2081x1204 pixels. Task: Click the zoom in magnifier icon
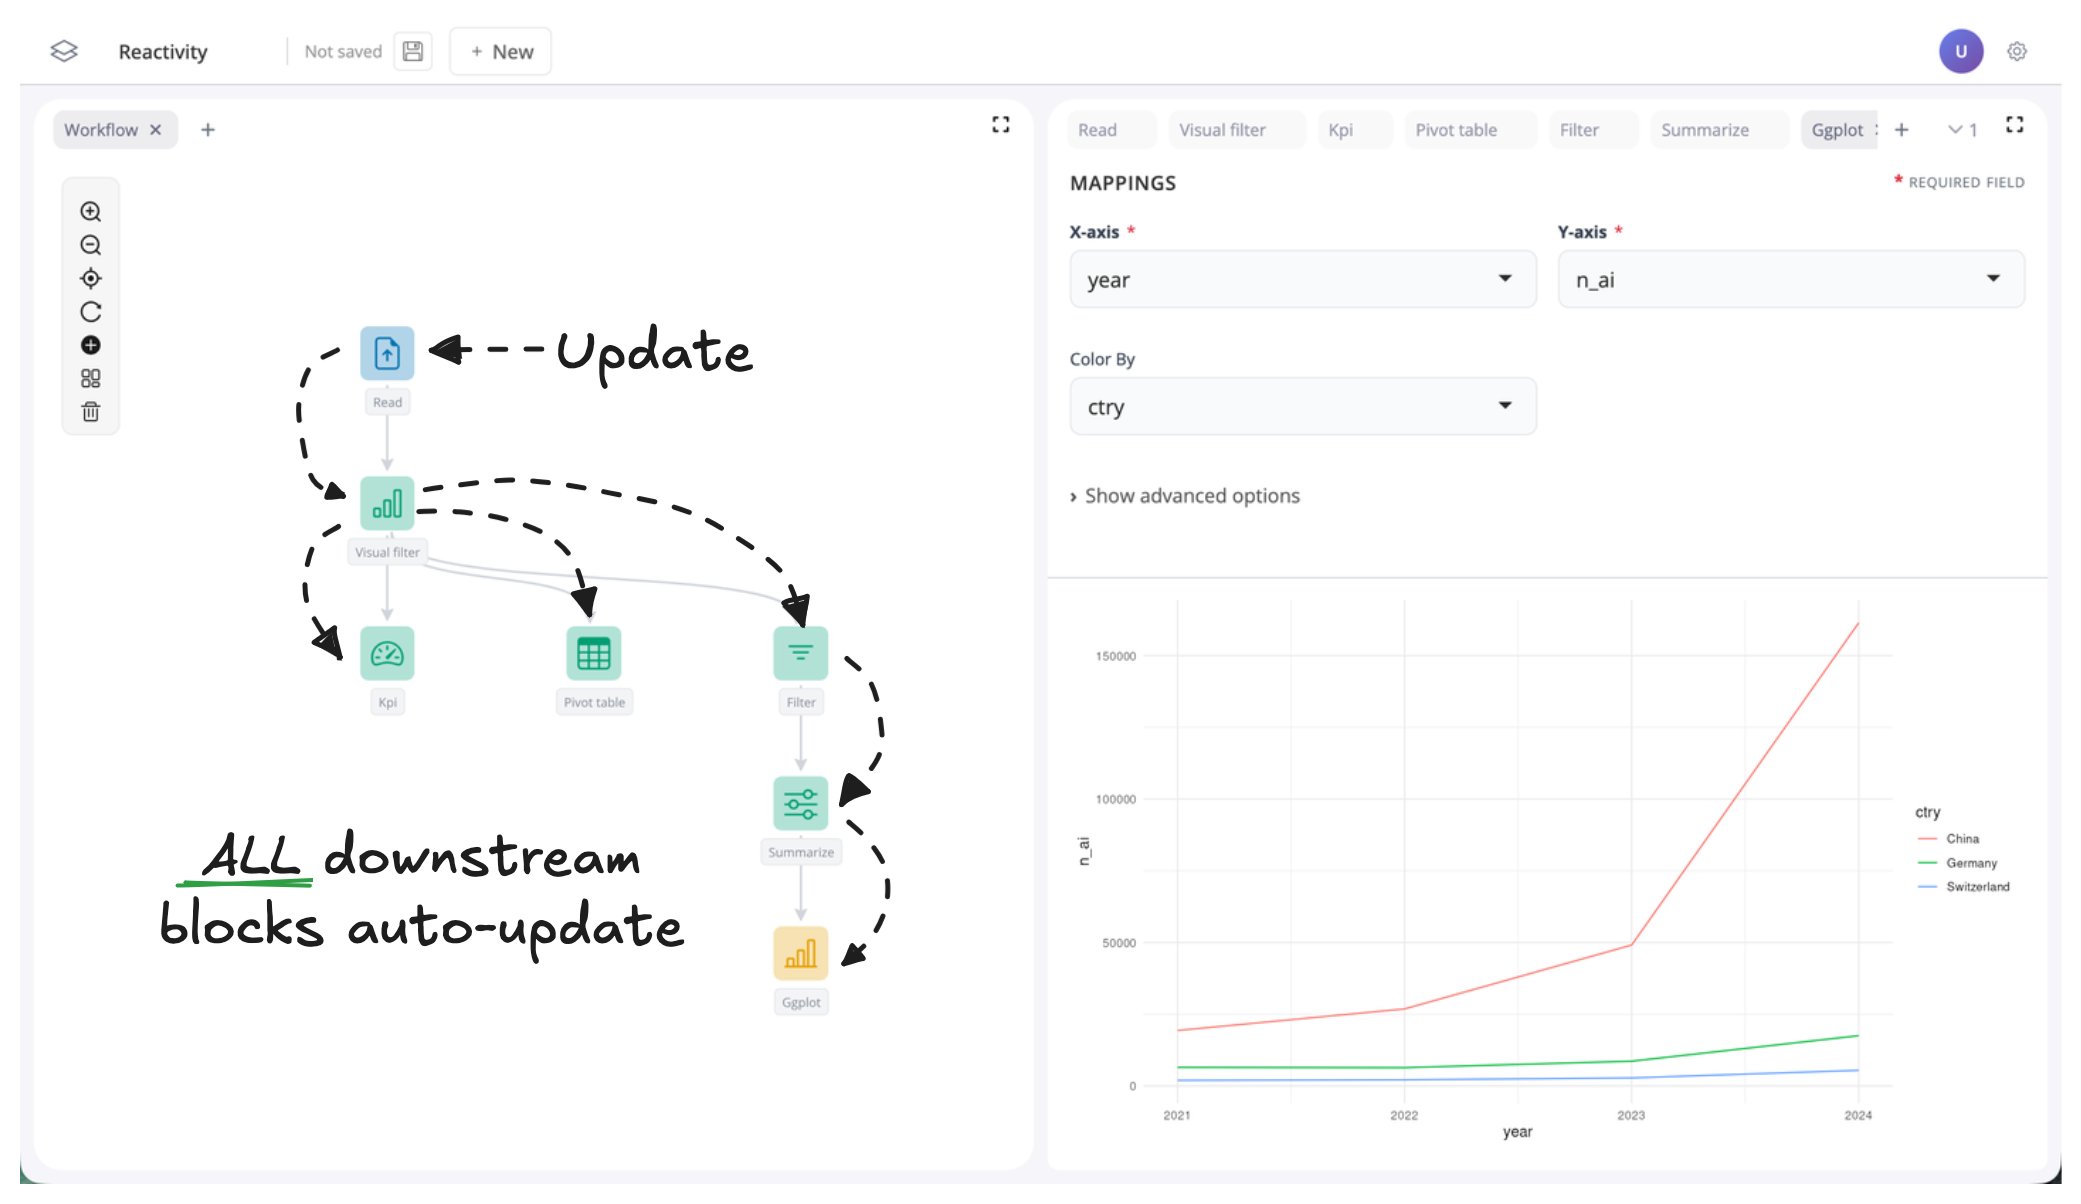click(90, 211)
